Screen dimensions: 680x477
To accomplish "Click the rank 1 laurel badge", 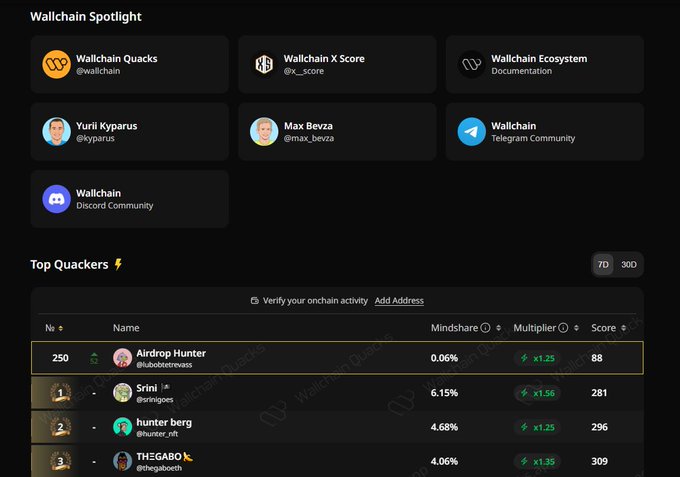I will click(x=60, y=393).
